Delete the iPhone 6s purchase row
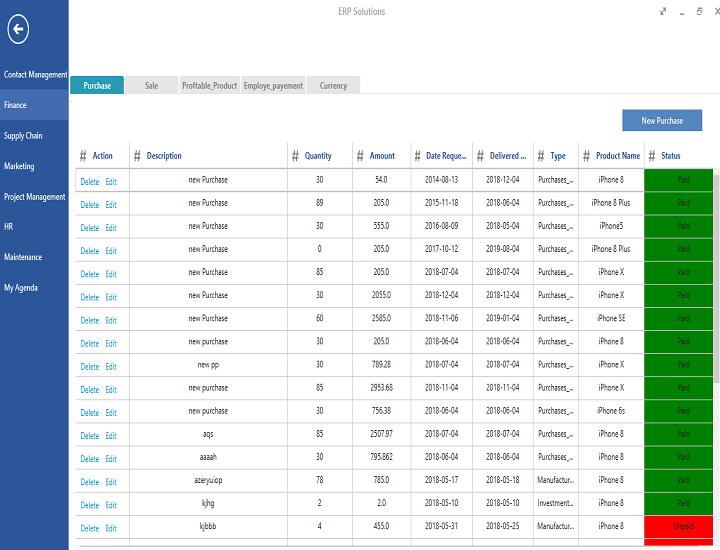The width and height of the screenshot is (720, 550). [90, 413]
